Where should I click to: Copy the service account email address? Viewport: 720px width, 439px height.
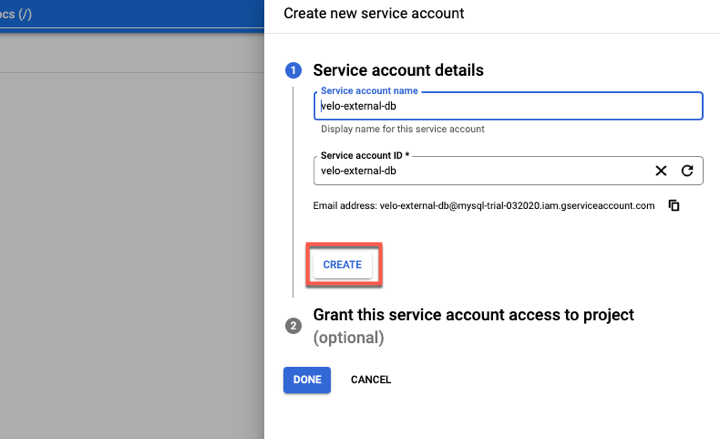674,205
